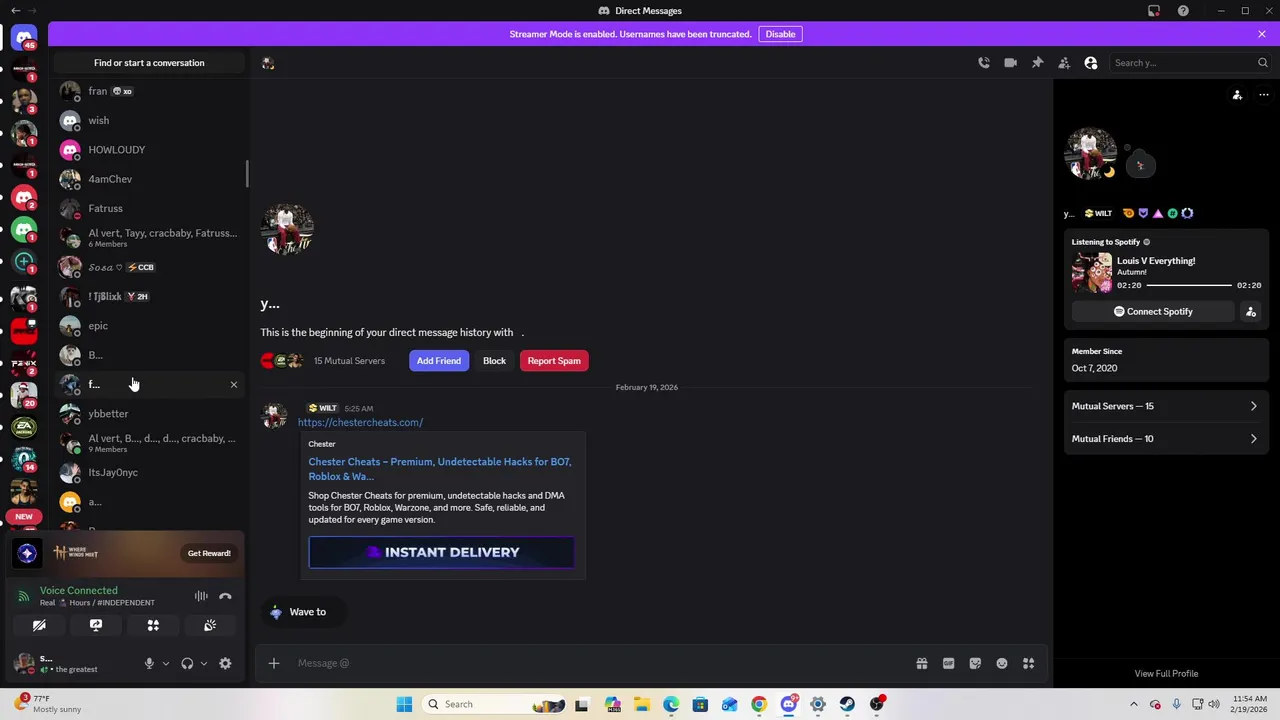Disable Streamer Mode button
This screenshot has height=720, width=1280.
pos(780,34)
